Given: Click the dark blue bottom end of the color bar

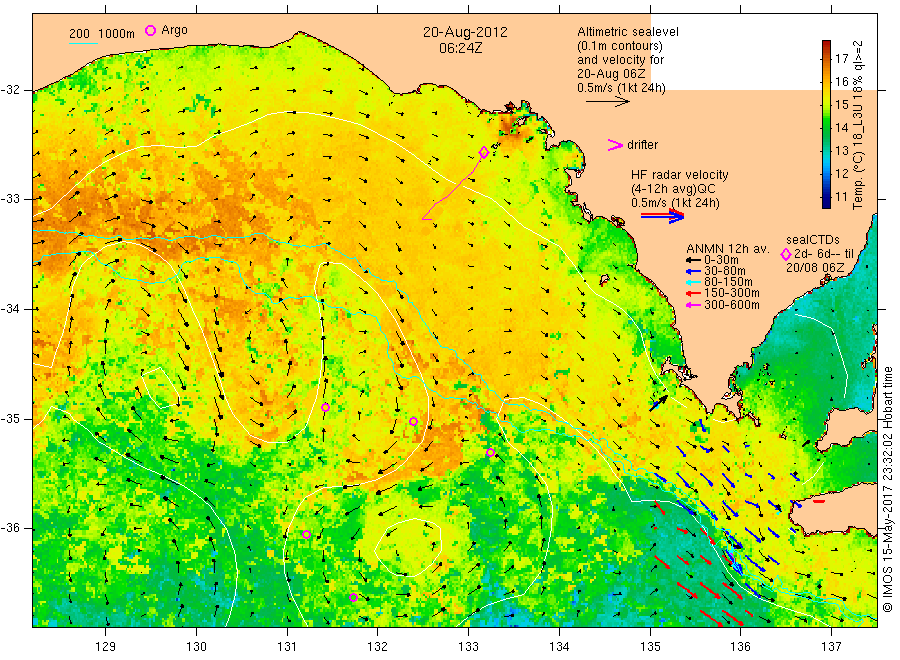Looking at the screenshot, I should point(826,203).
